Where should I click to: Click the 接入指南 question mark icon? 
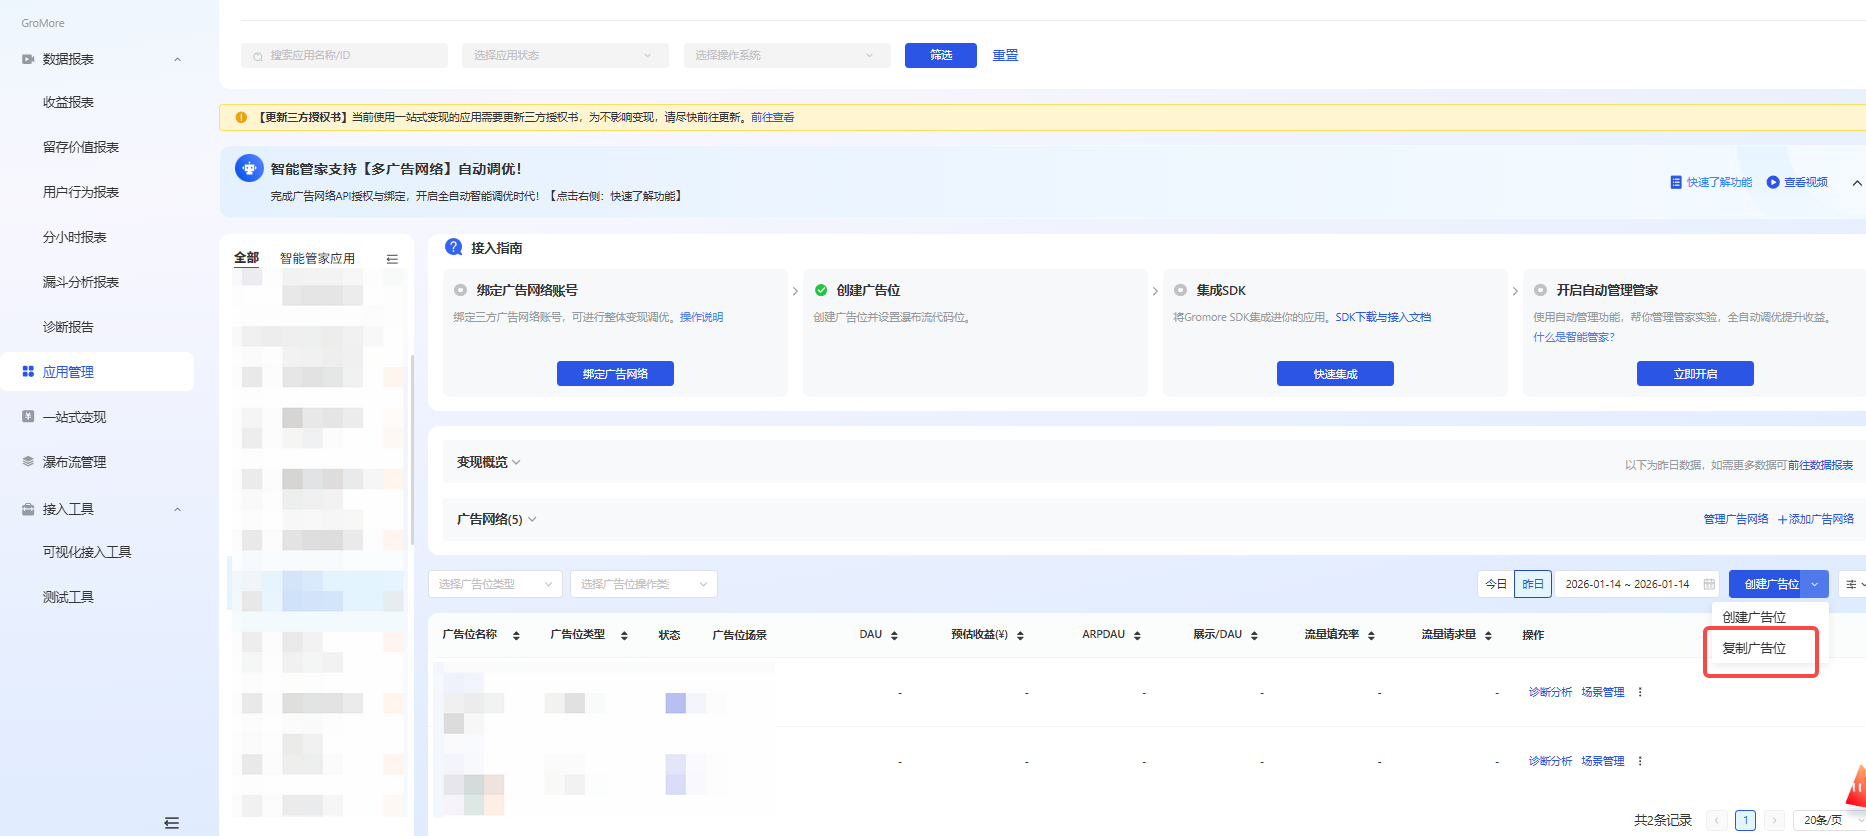[x=454, y=247]
